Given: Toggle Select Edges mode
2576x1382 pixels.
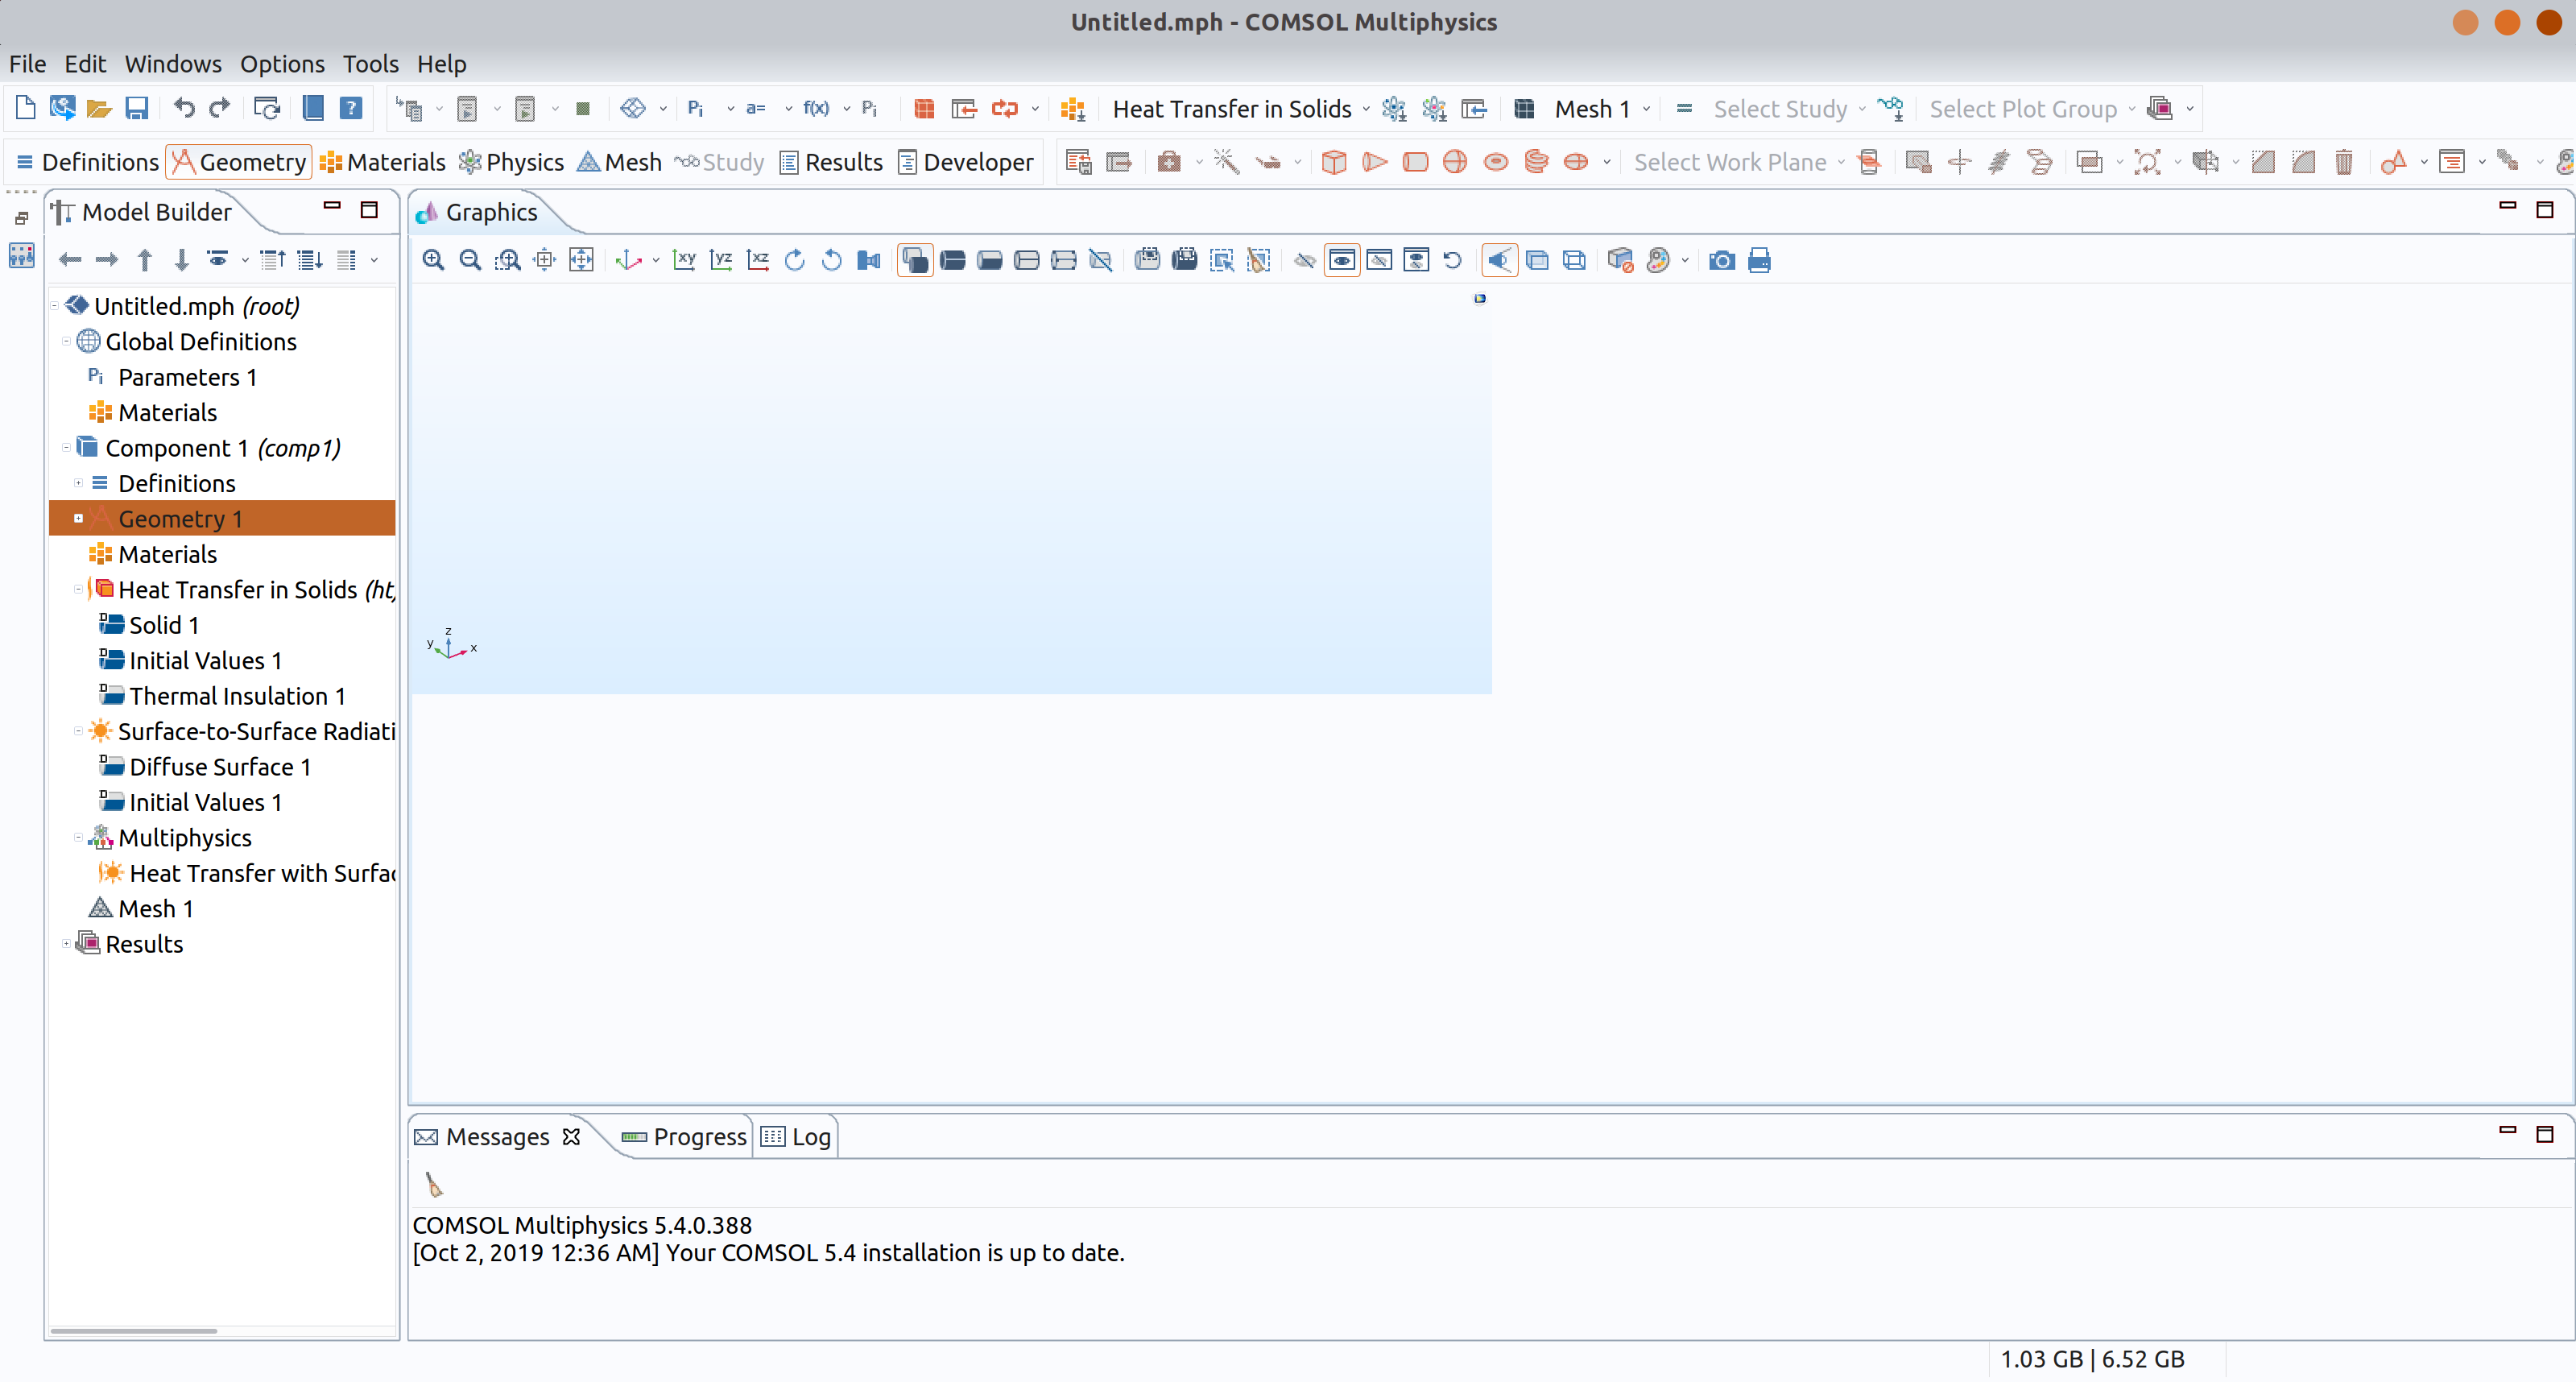Looking at the screenshot, I should pyautogui.click(x=1027, y=260).
